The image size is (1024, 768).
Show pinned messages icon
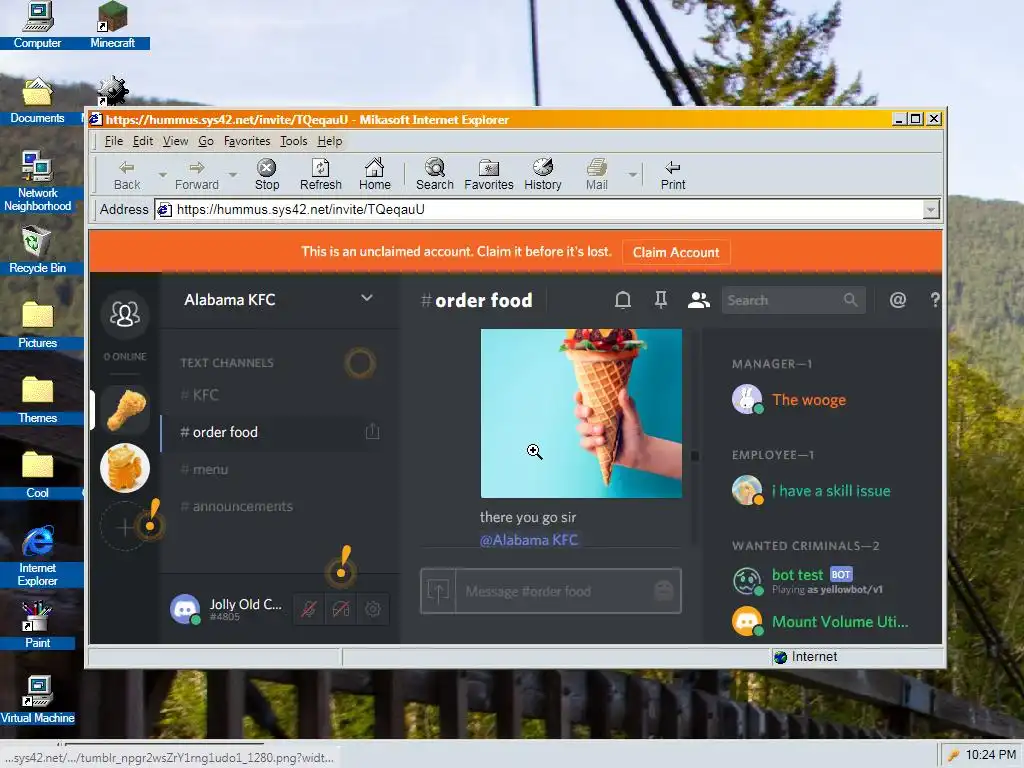660,300
